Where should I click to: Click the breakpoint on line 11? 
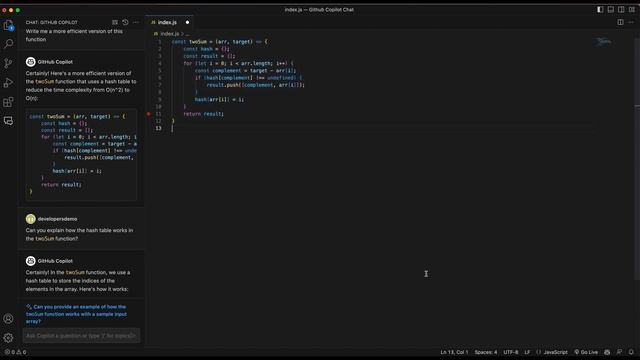(149, 114)
